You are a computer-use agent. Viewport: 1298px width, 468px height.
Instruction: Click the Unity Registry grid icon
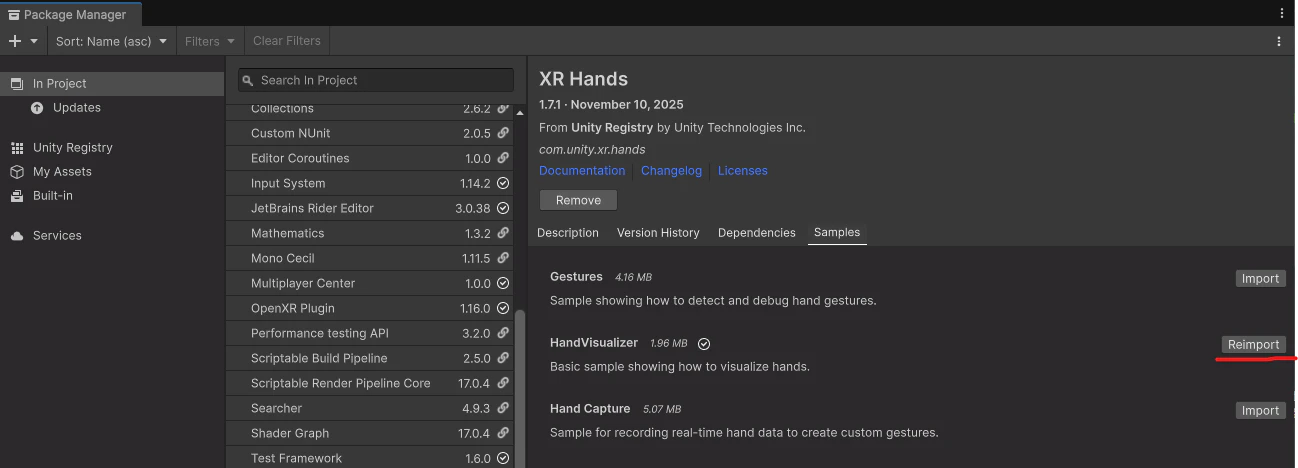[x=16, y=147]
